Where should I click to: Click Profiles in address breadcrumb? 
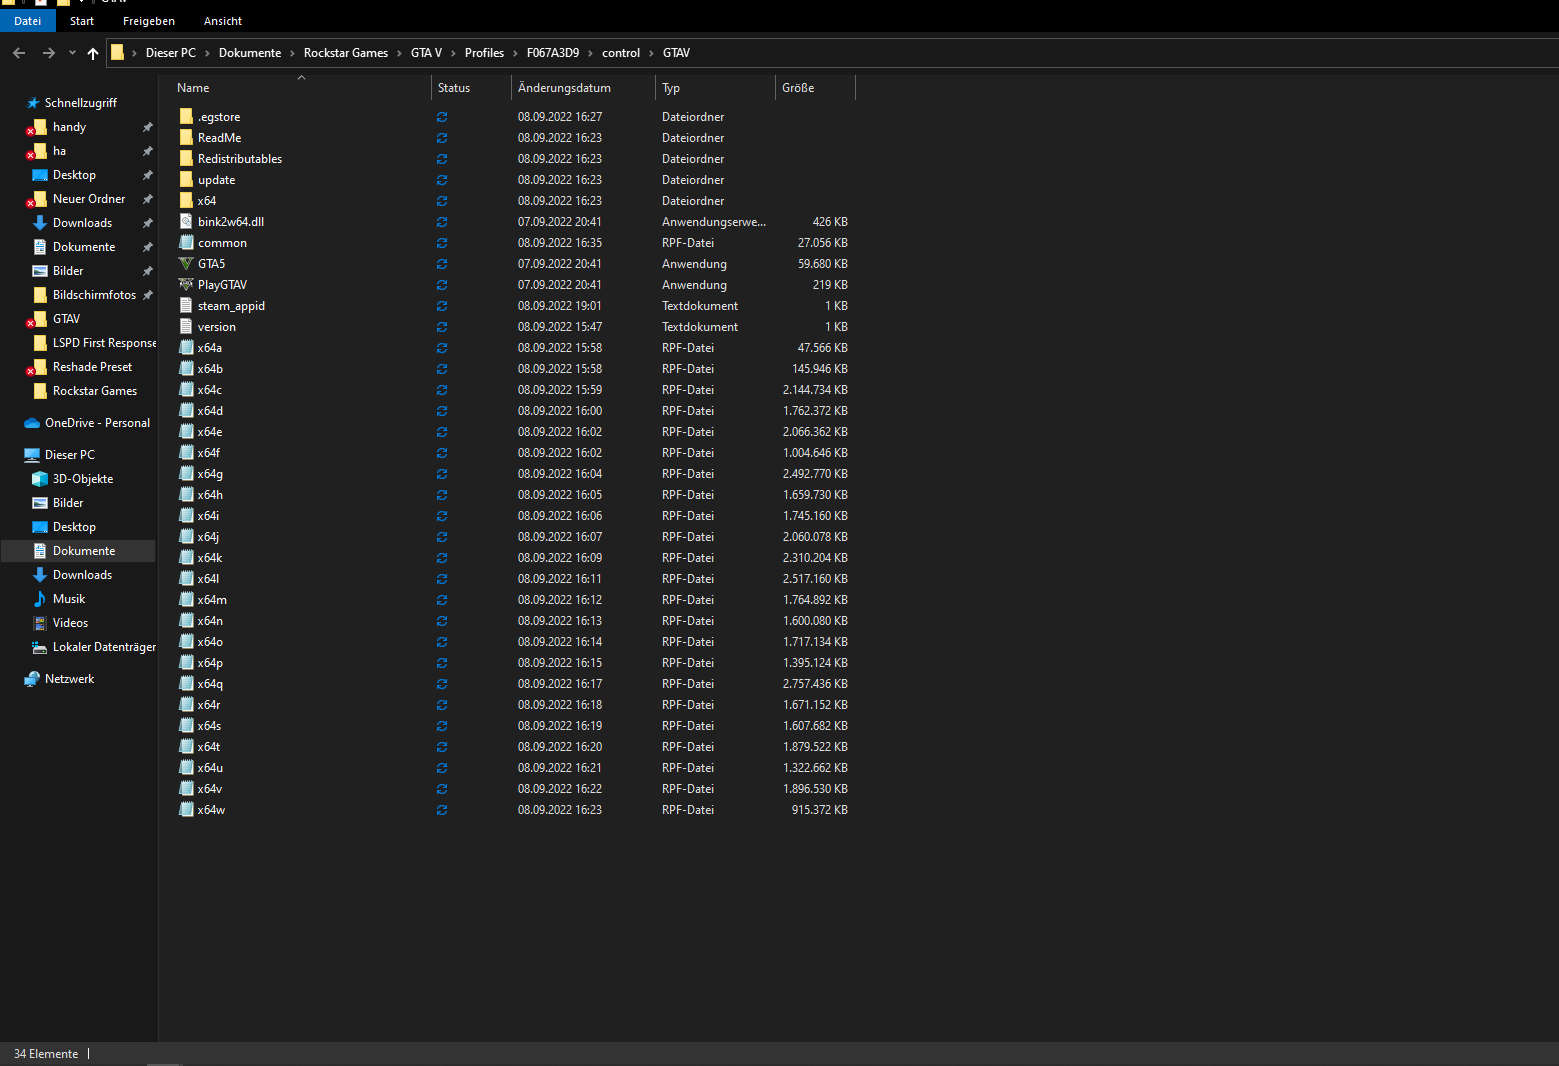[484, 53]
